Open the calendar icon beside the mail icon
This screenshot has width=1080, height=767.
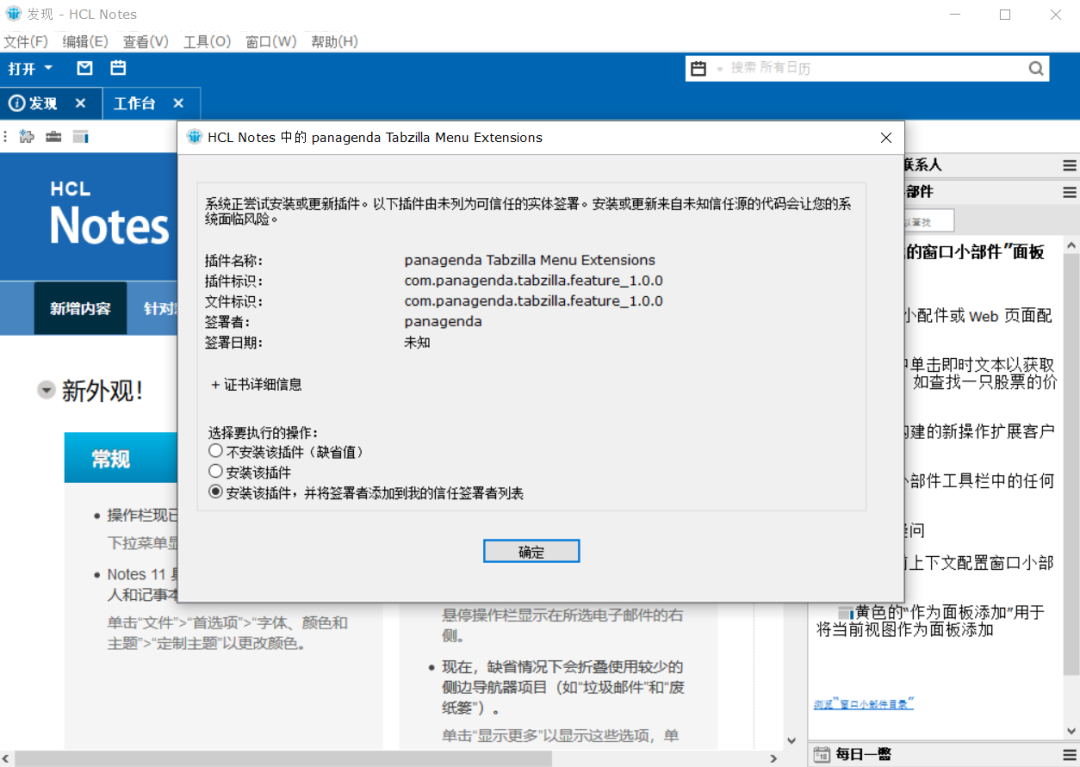tap(118, 68)
